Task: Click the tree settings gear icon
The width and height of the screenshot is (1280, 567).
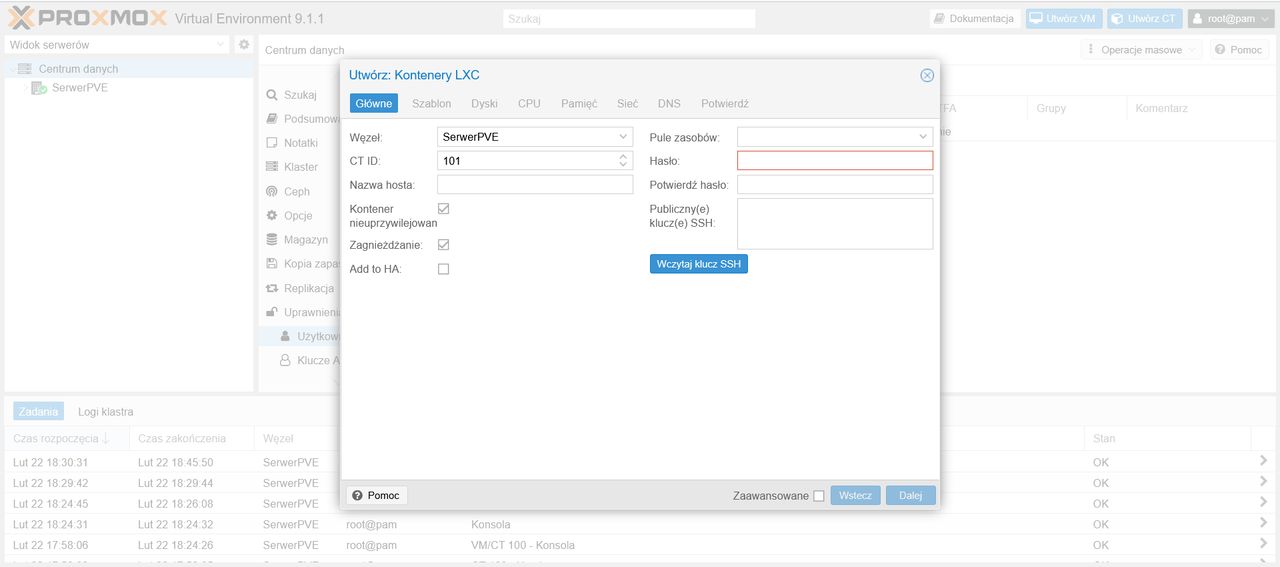Action: [x=243, y=45]
